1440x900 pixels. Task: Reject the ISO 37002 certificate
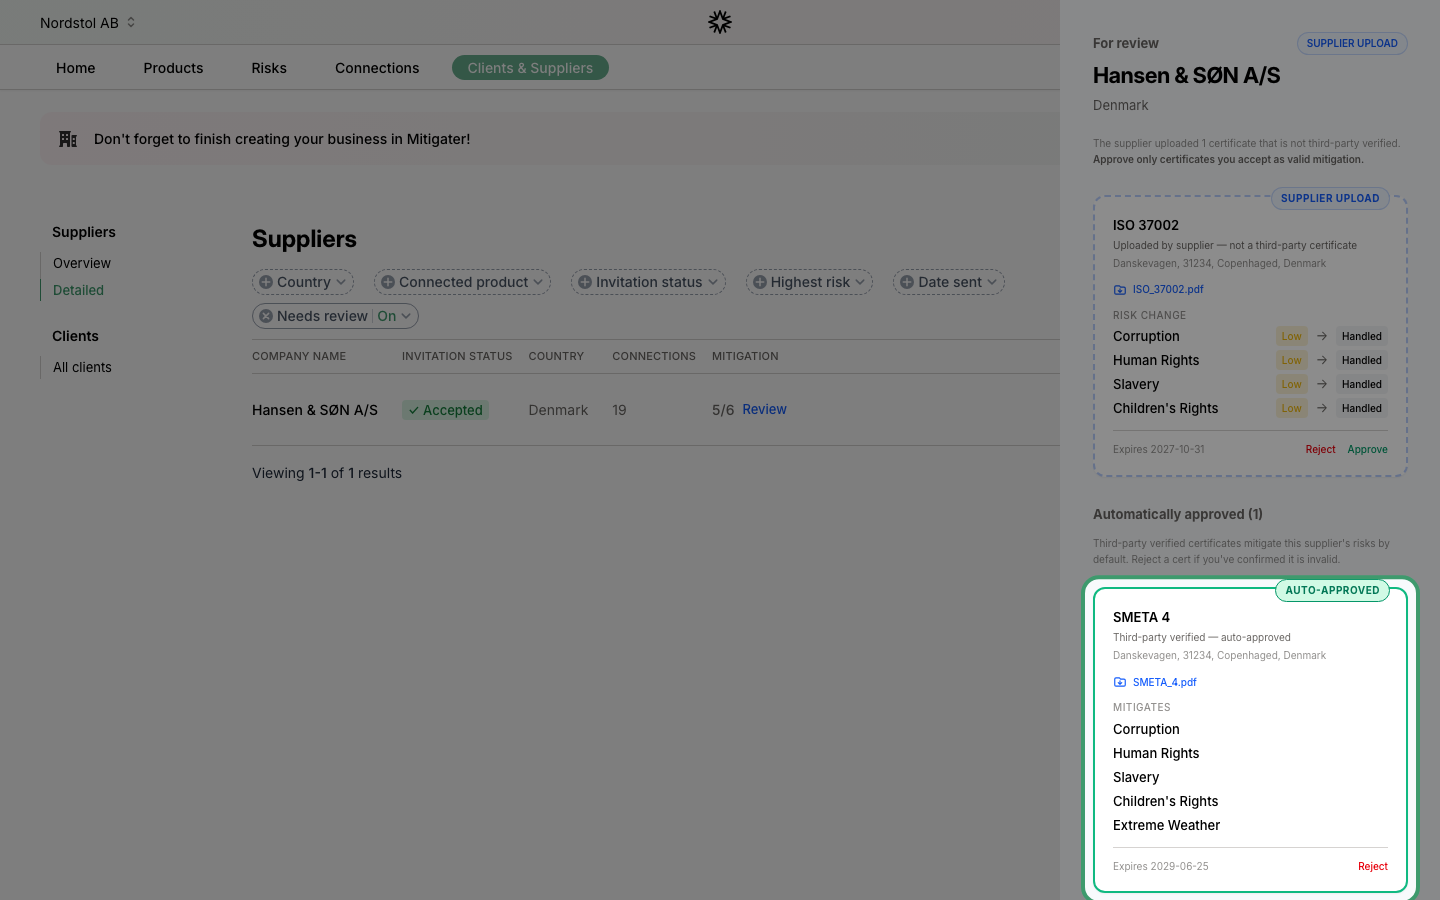[1320, 449]
